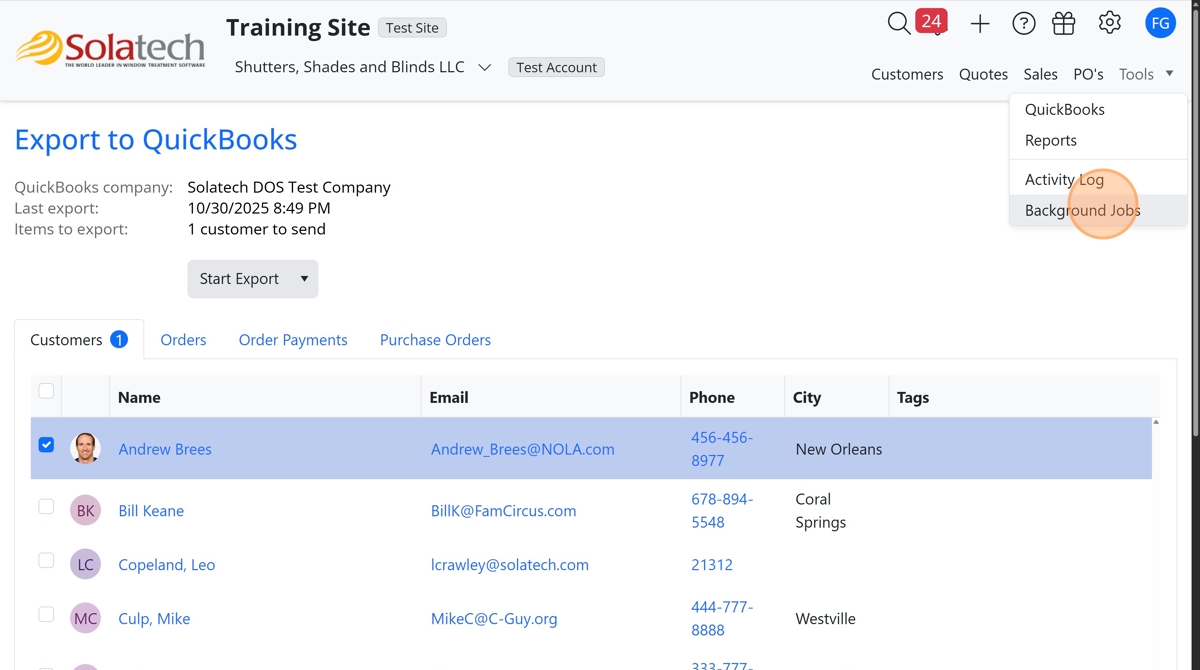Open the 24 notifications badge
The width and height of the screenshot is (1200, 670).
tap(931, 21)
